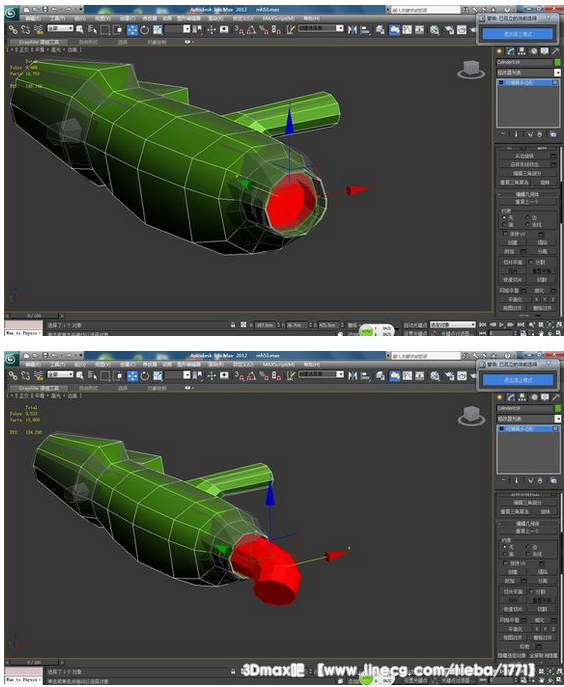
Task: Open 选定对象 key filter dropdown in upper screenshot
Action: click(x=453, y=325)
